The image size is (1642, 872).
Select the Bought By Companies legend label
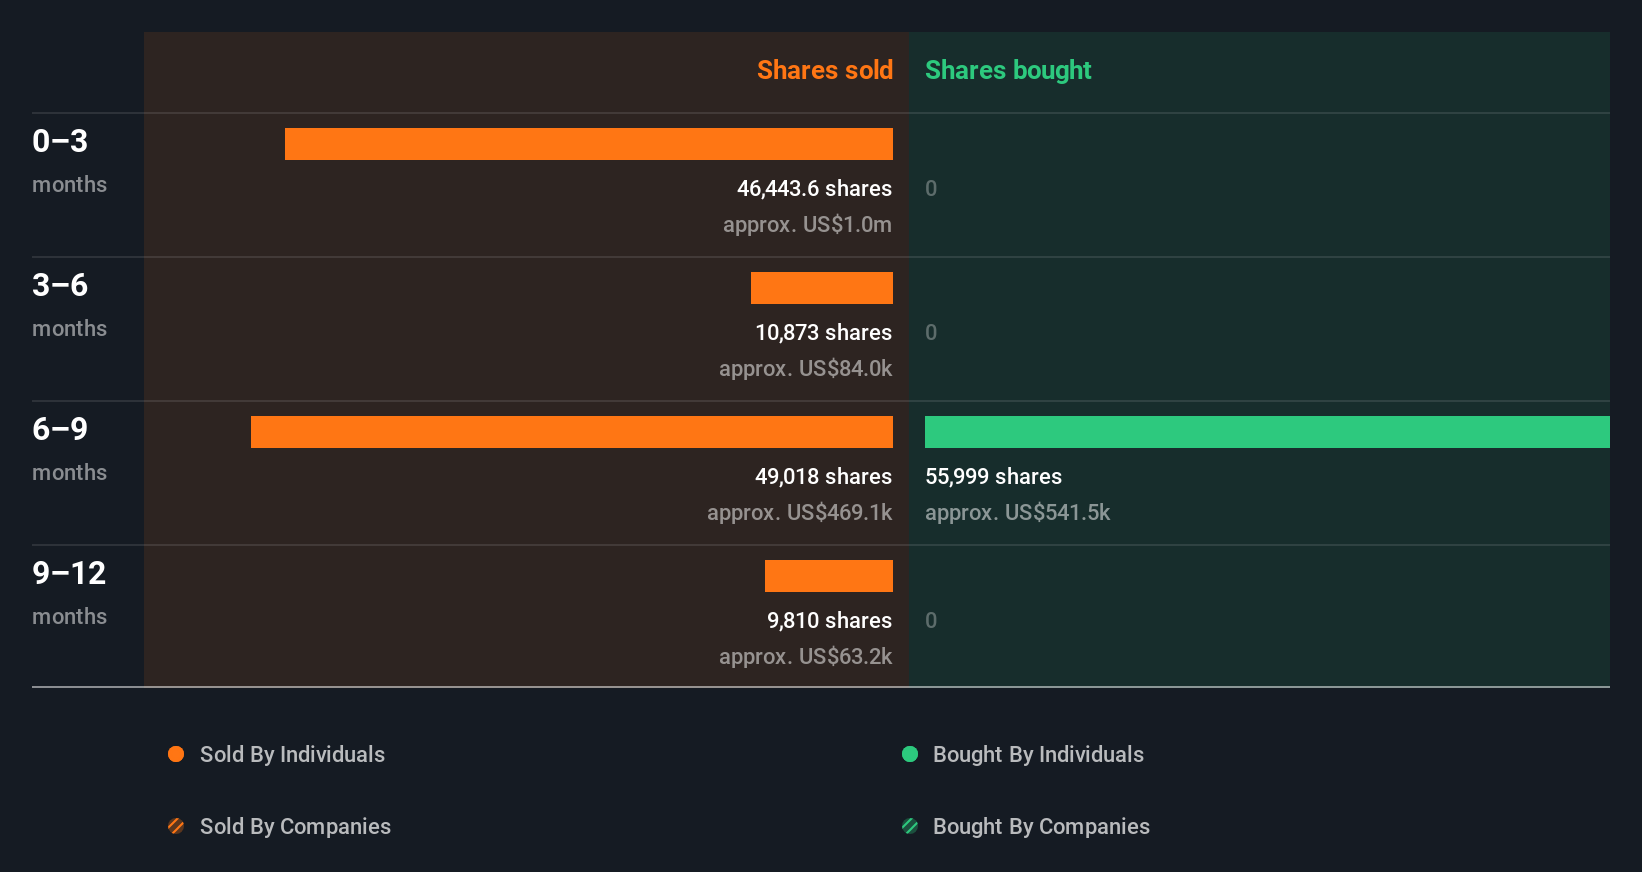pos(1041,827)
